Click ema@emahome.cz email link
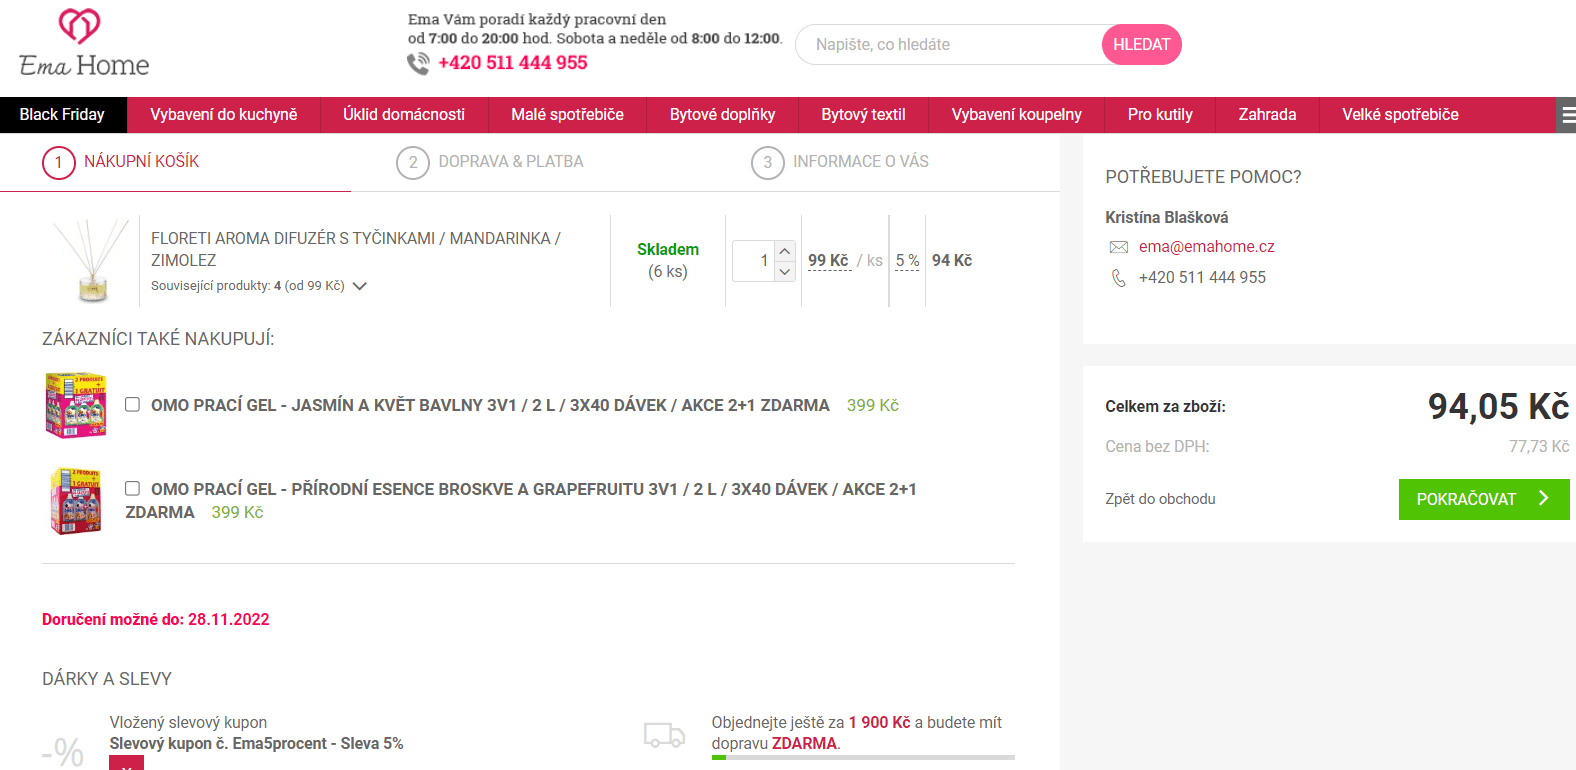This screenshot has height=770, width=1576. (x=1206, y=247)
